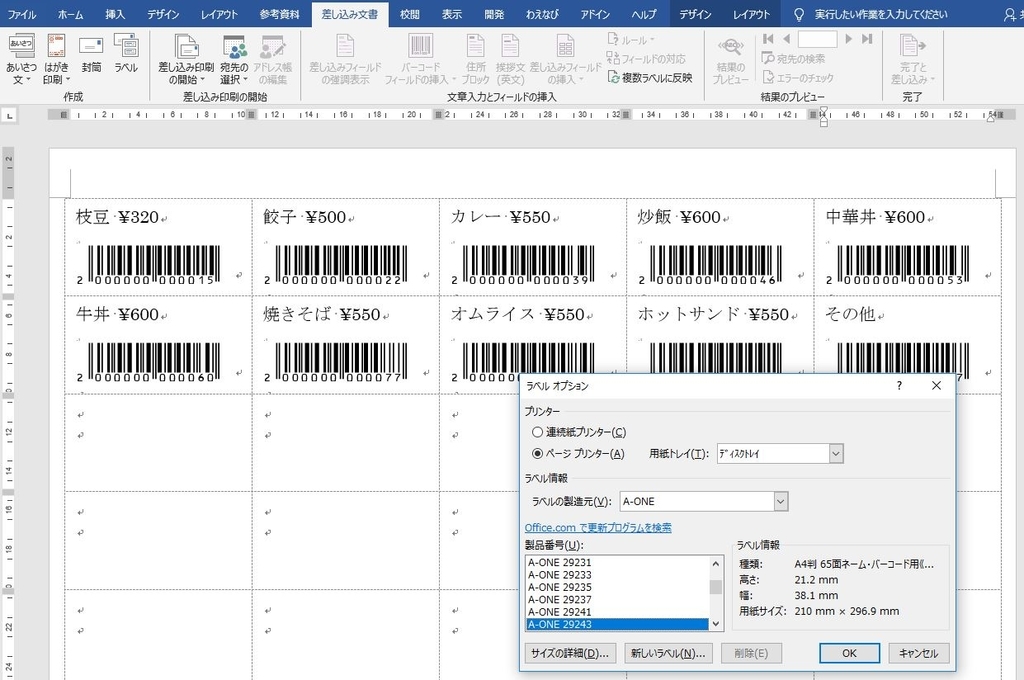
Task: Switch to the 挿入 tab
Action: coord(115,14)
